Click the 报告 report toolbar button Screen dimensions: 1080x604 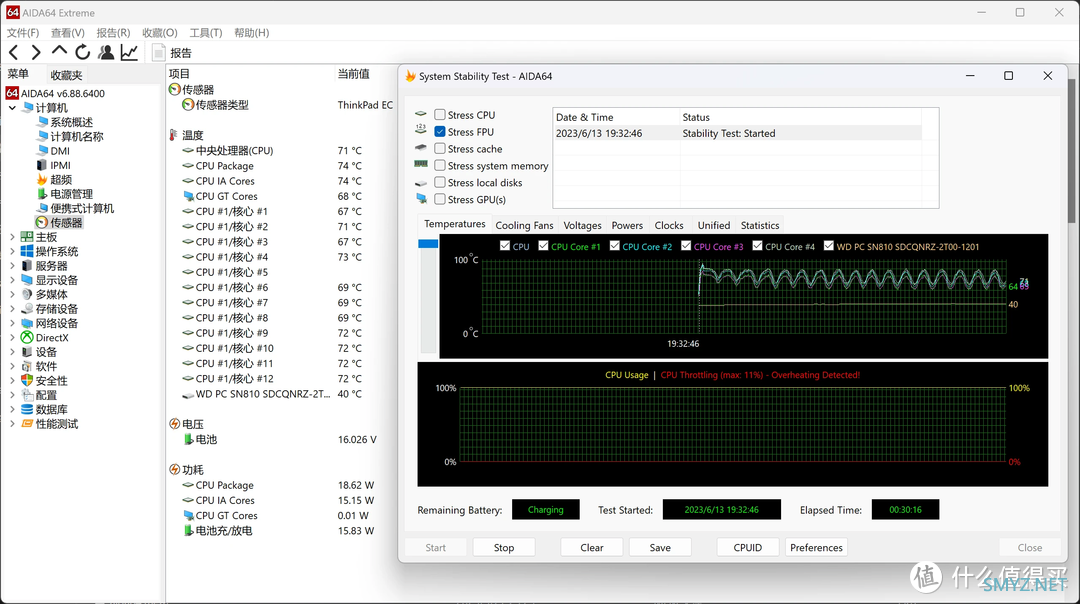click(172, 53)
